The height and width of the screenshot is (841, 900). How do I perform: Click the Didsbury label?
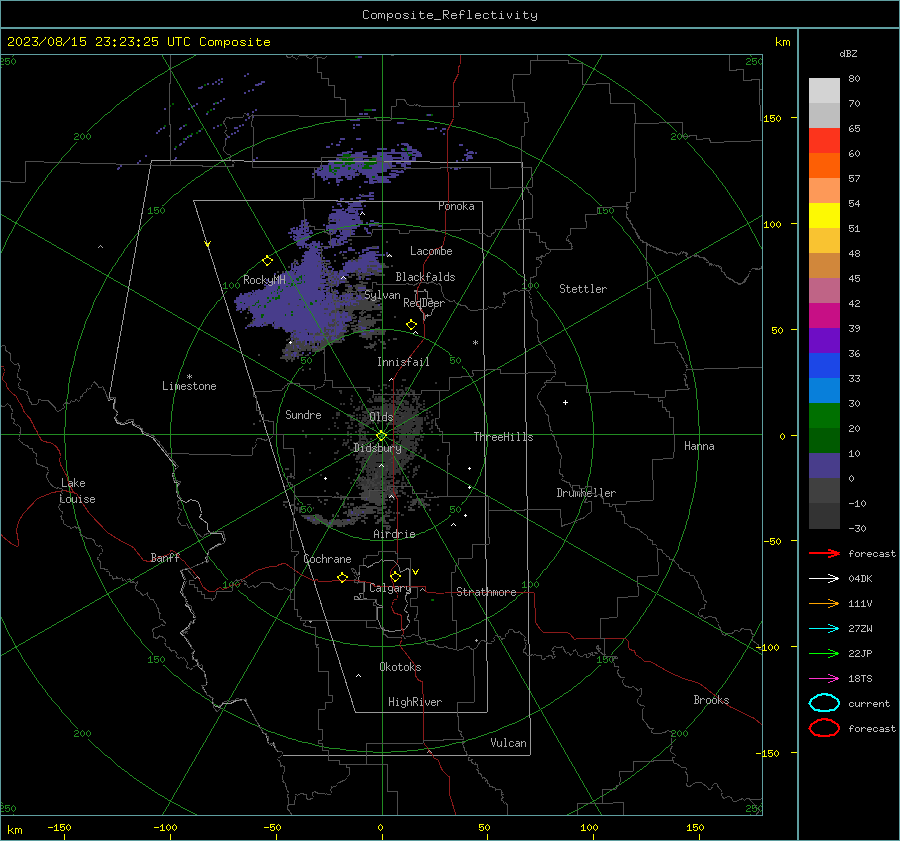(377, 448)
